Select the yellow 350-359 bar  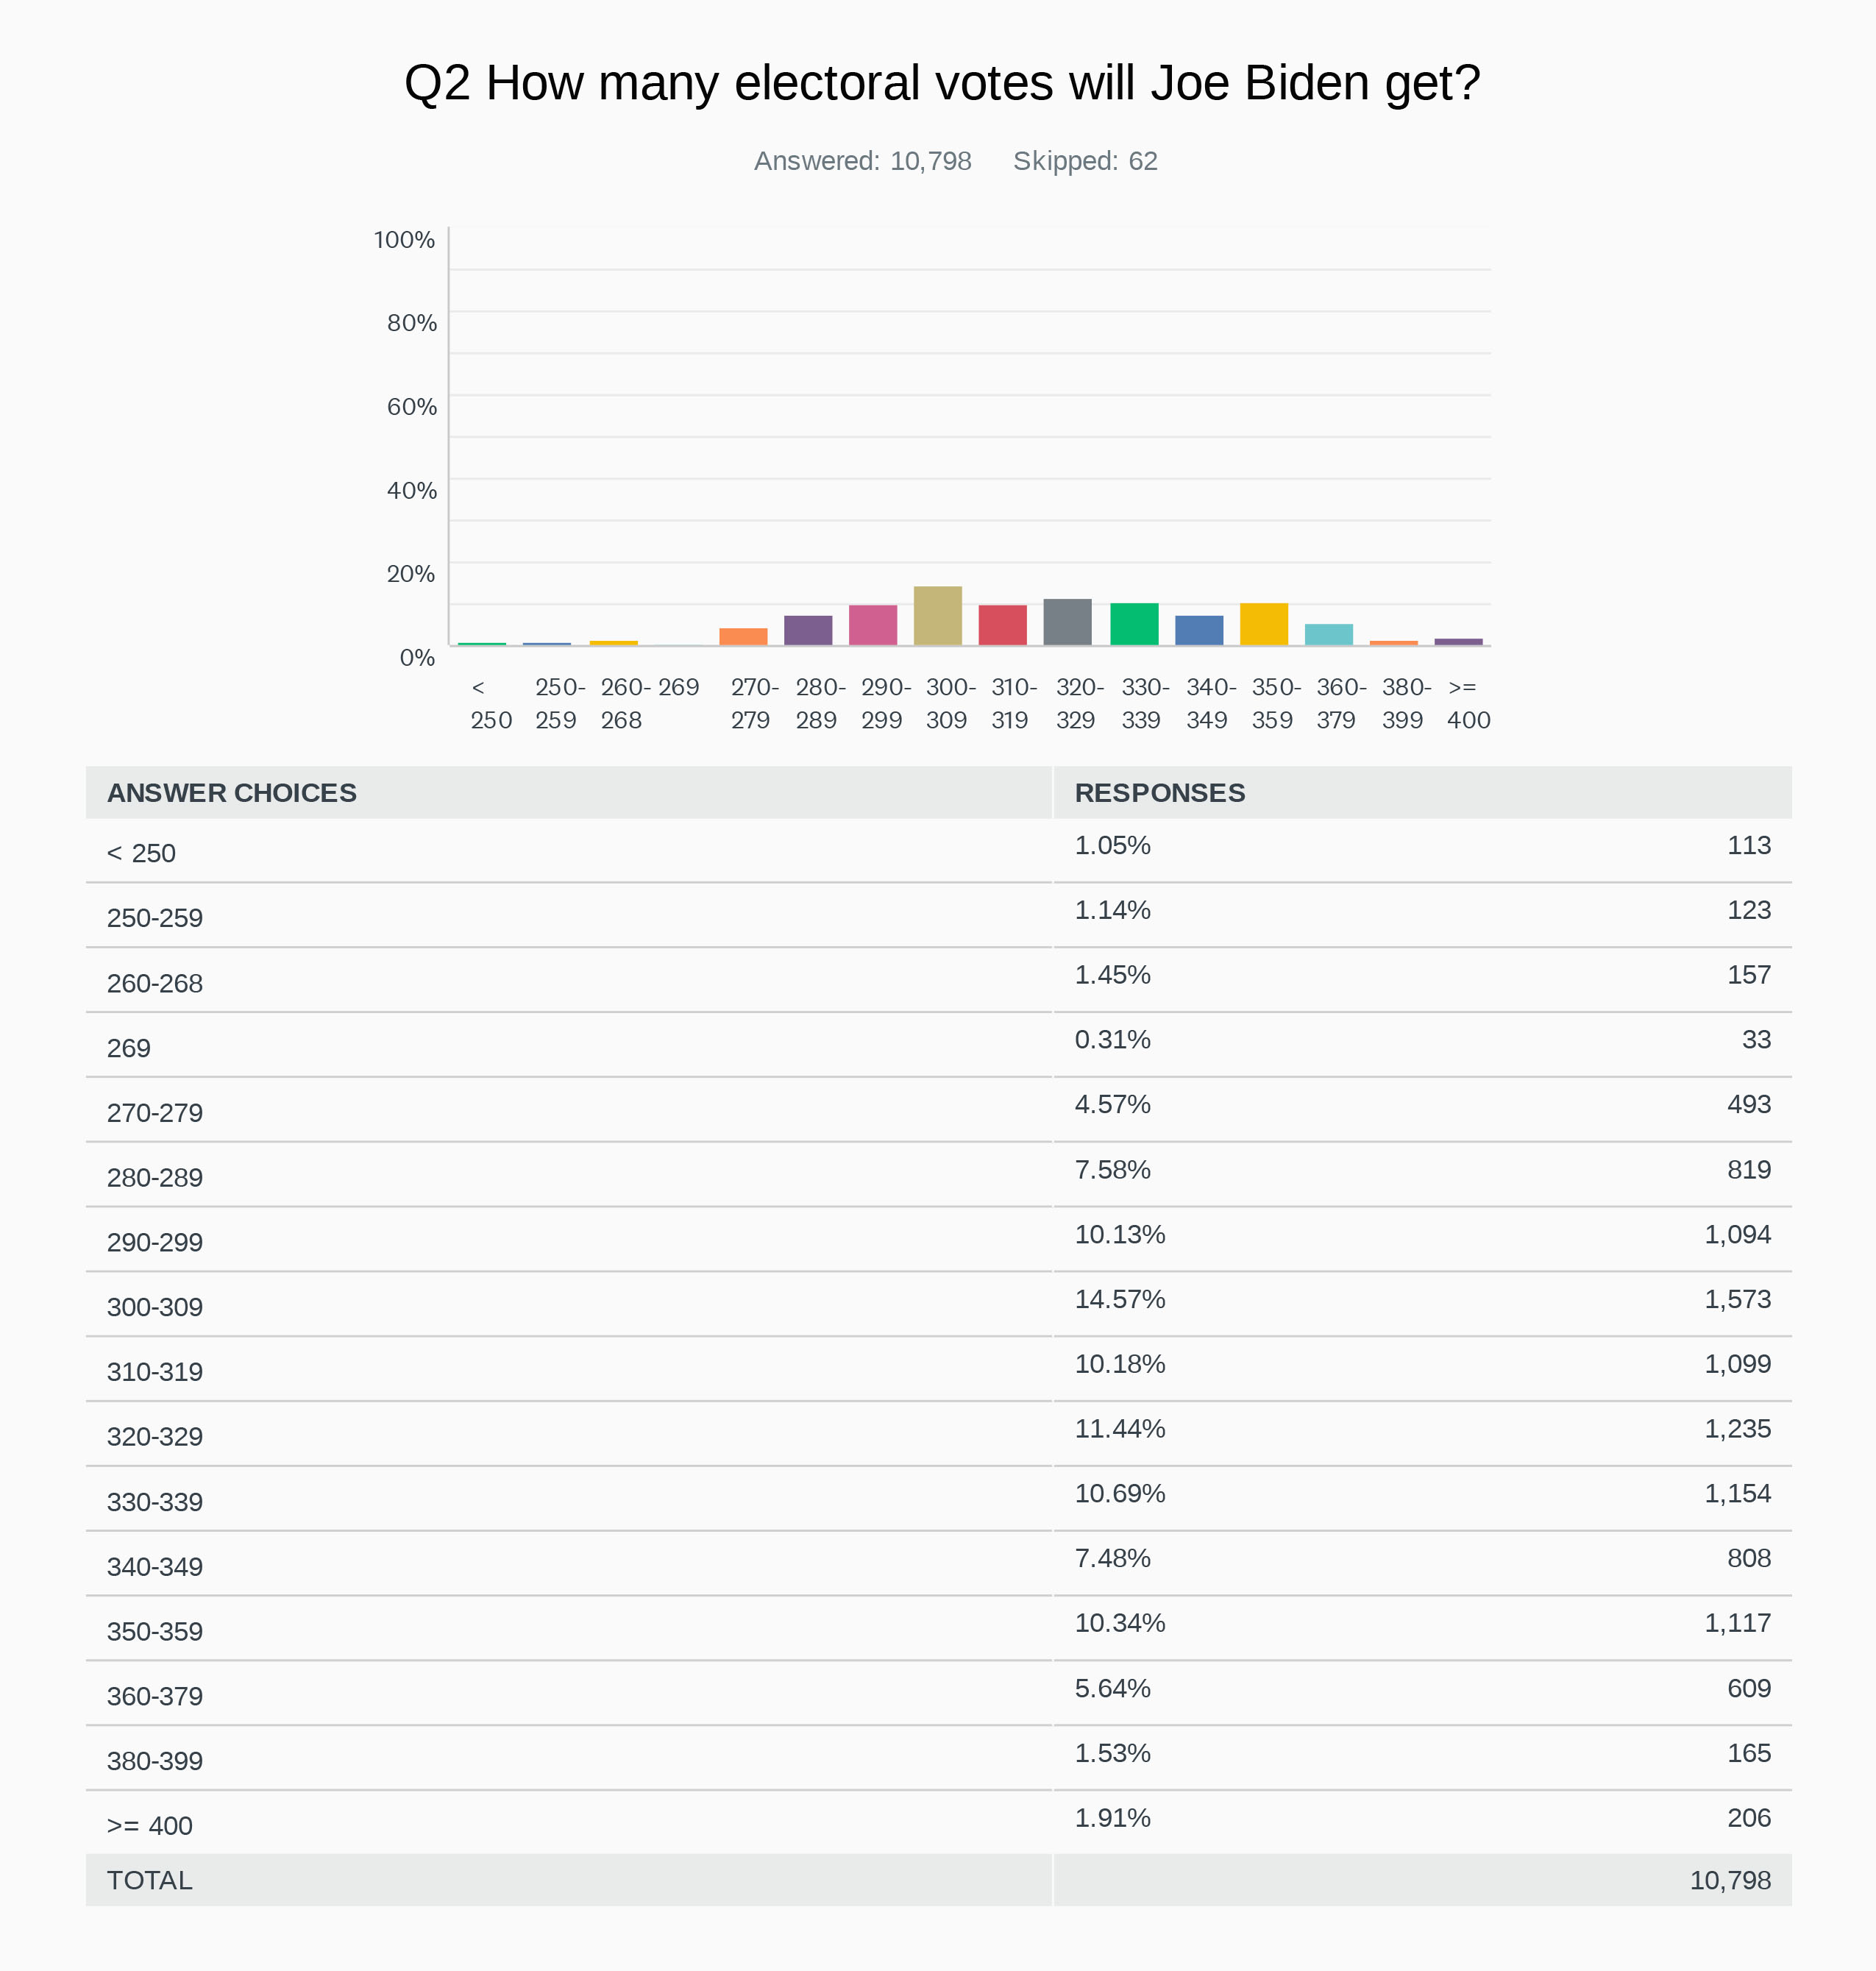pos(1263,624)
